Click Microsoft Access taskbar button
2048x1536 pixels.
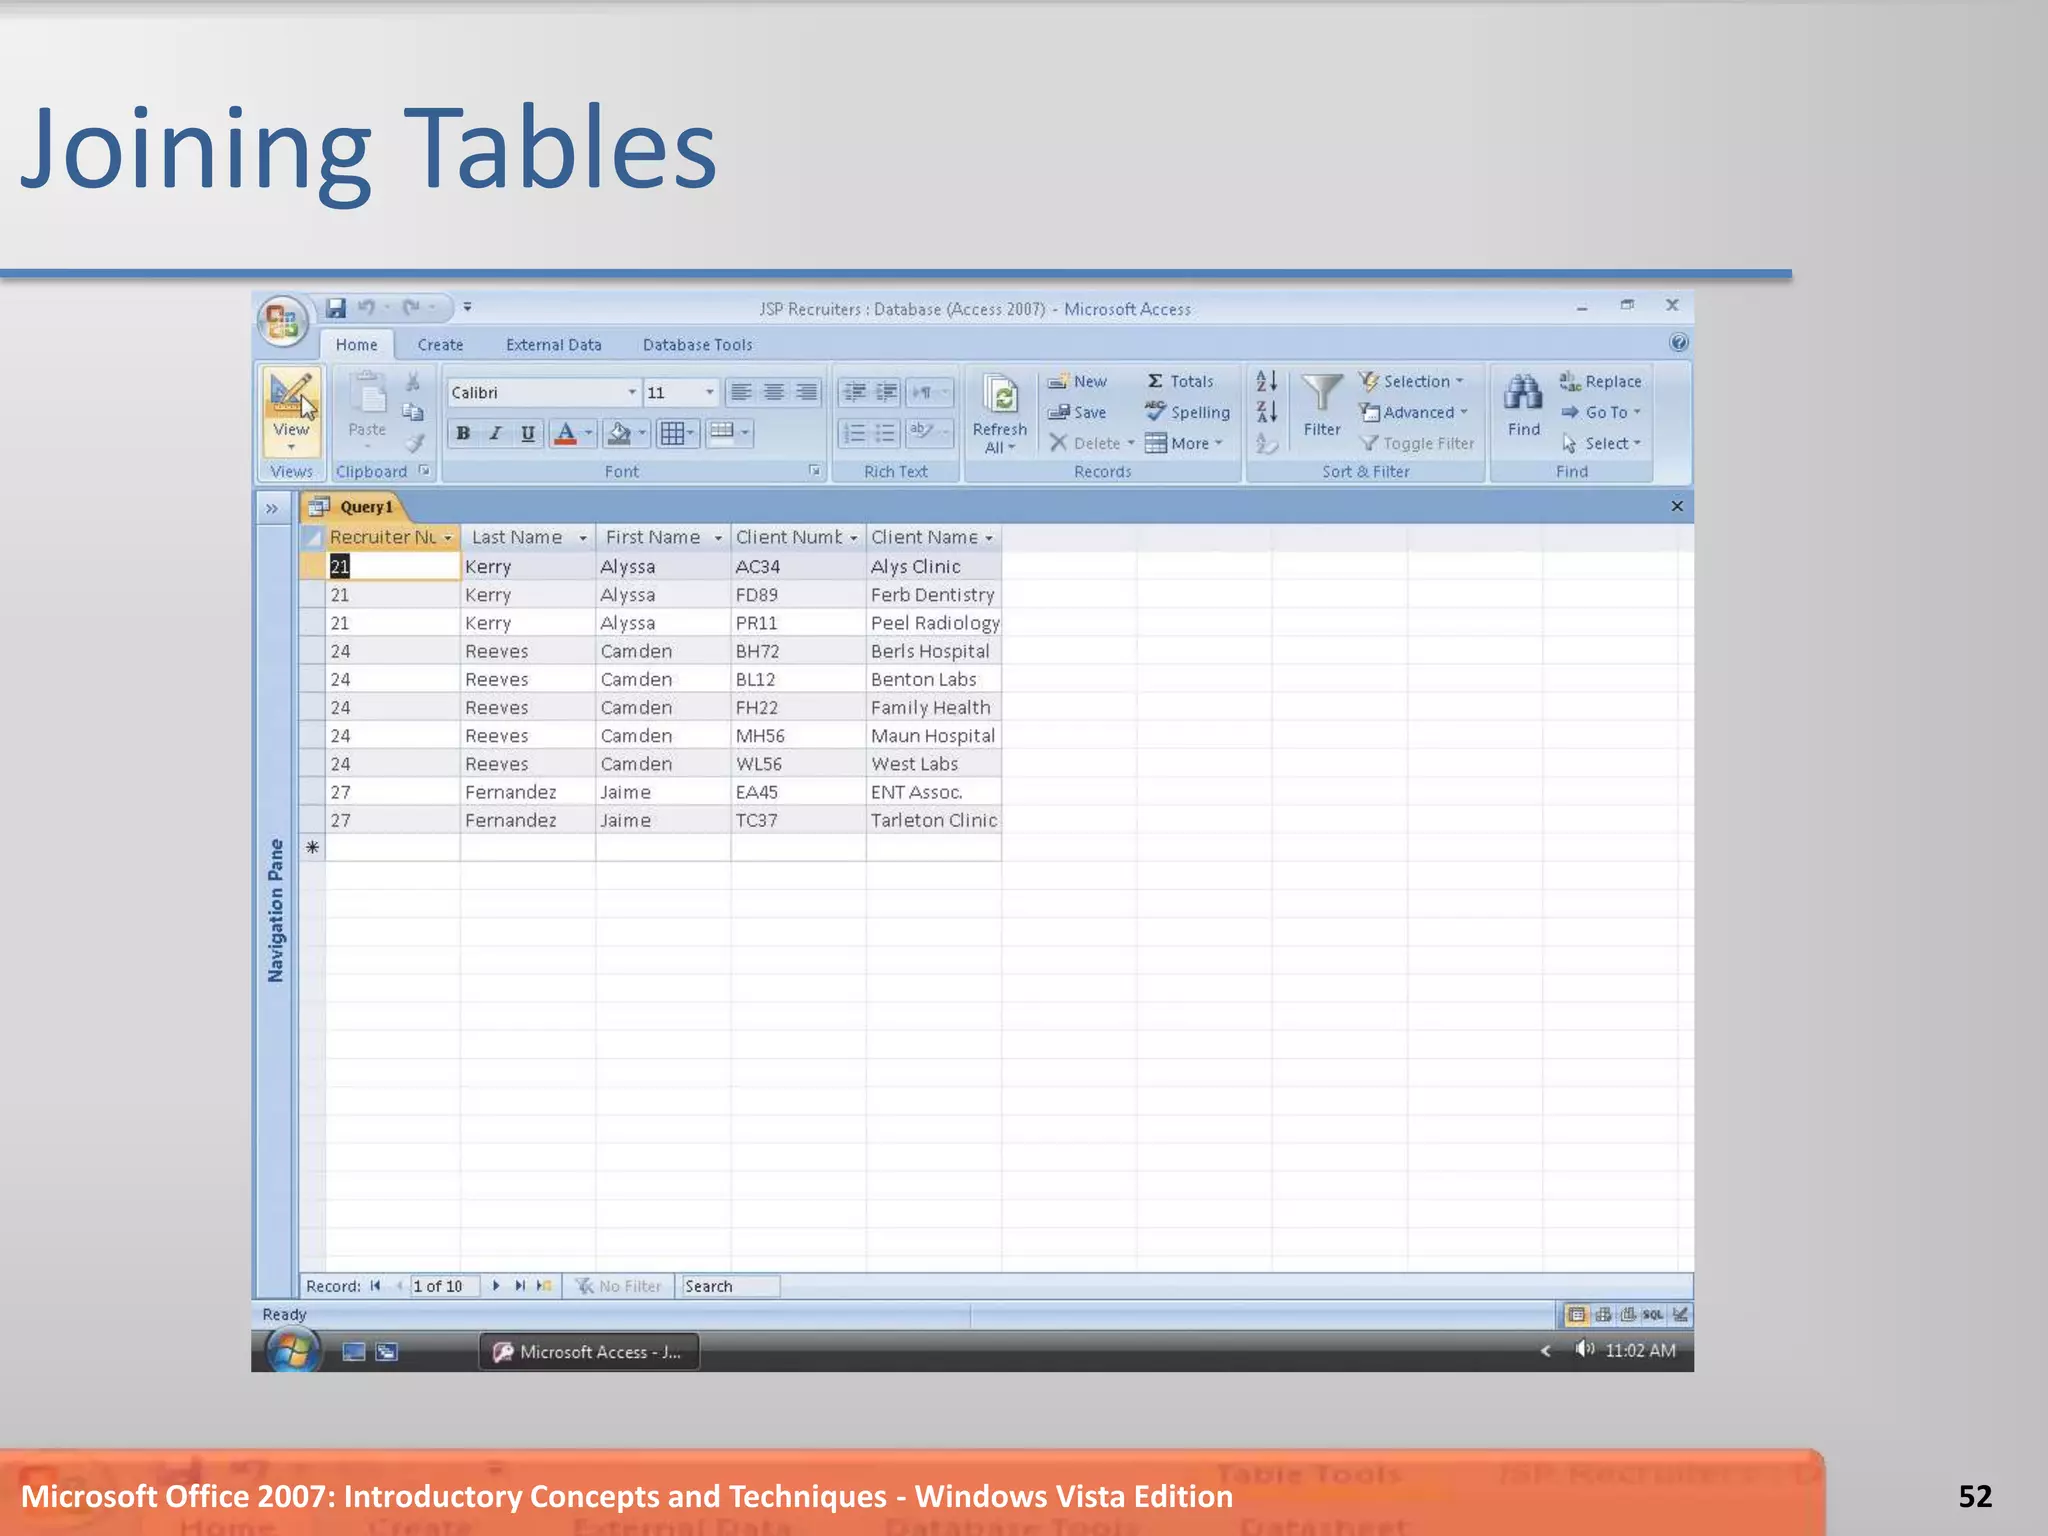[589, 1352]
